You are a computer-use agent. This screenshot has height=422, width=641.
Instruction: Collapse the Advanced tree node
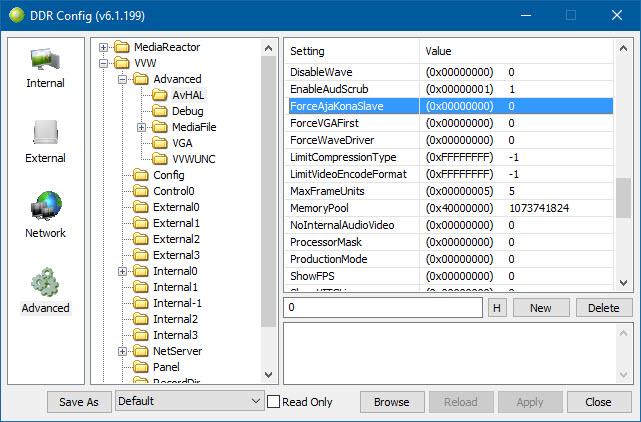tap(122, 79)
